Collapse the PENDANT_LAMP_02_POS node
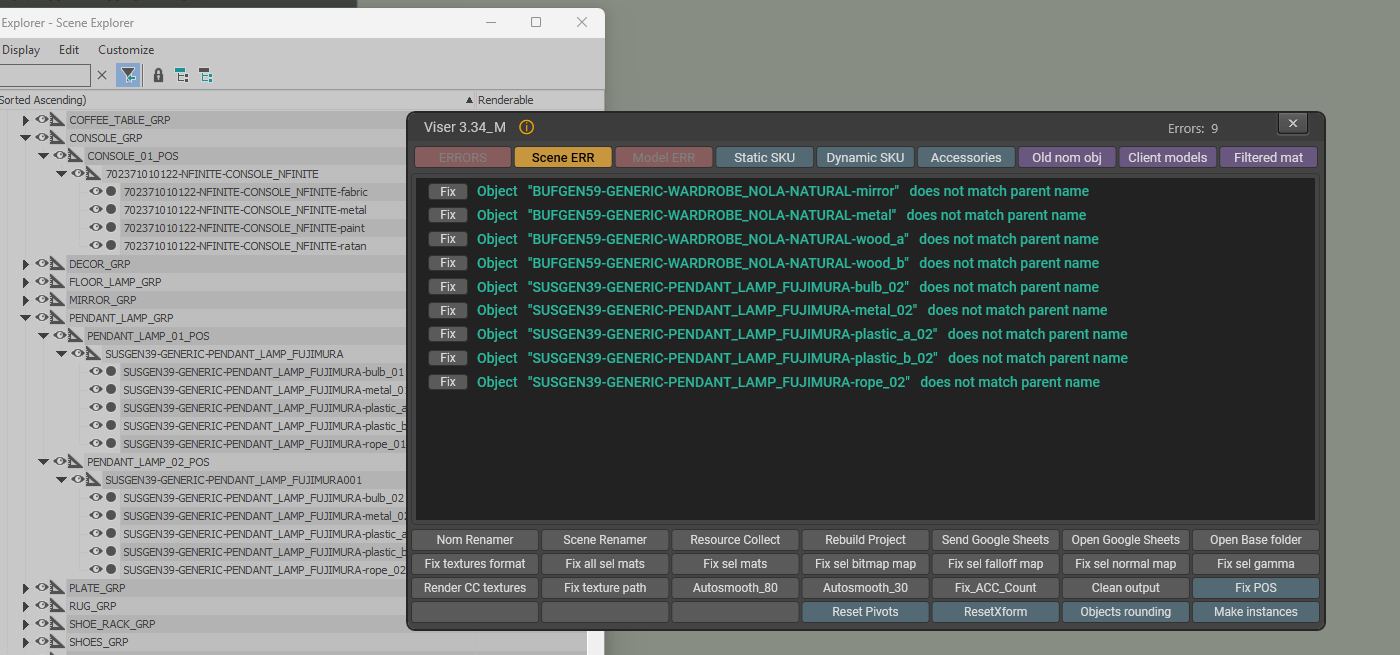 (x=44, y=462)
